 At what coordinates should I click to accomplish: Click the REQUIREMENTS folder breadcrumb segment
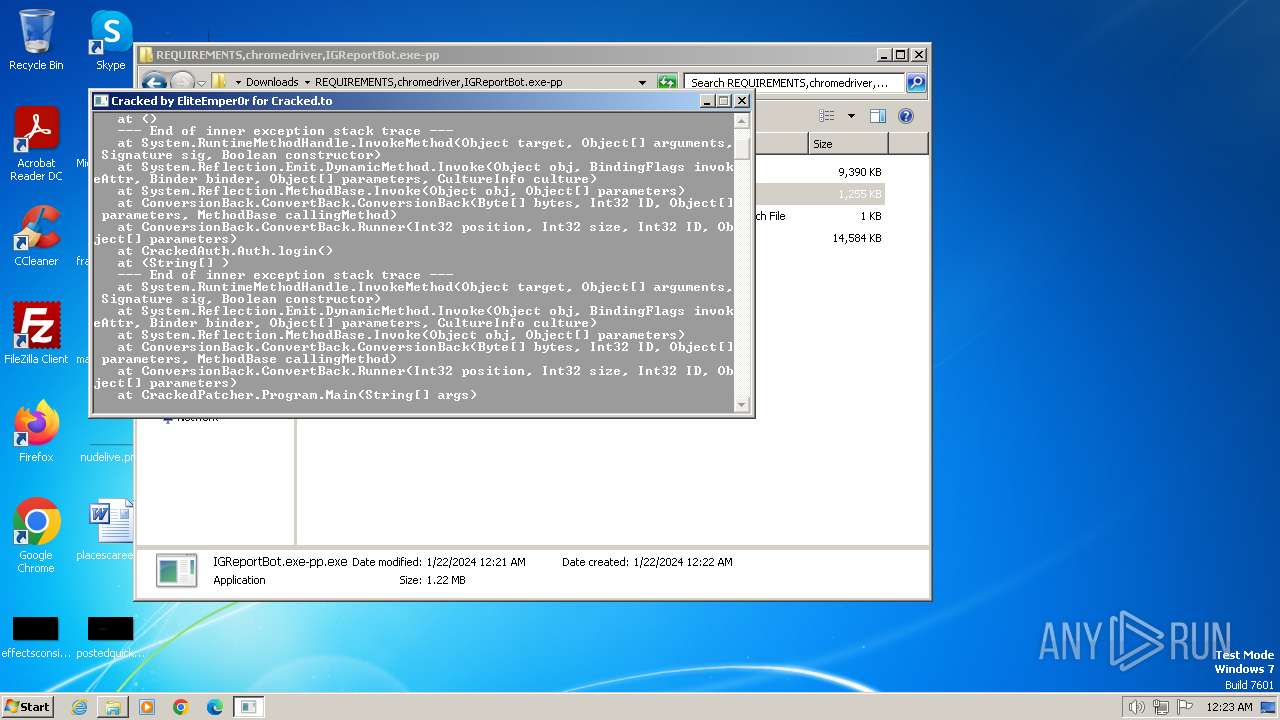(x=438, y=82)
